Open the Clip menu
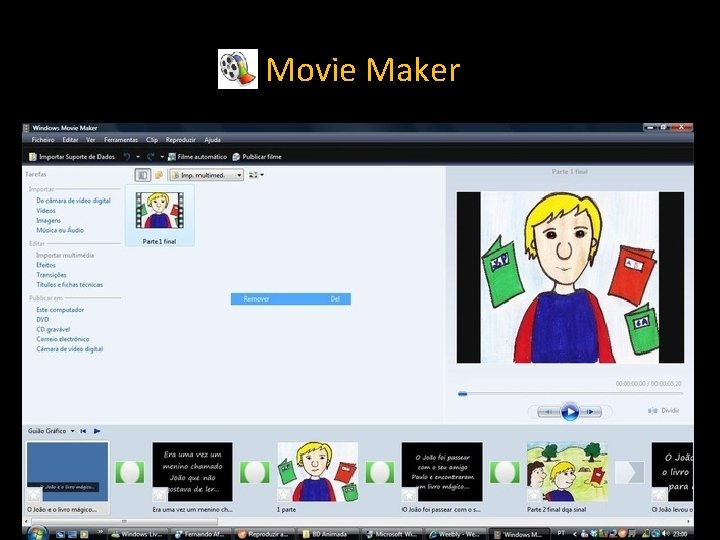 coord(152,140)
